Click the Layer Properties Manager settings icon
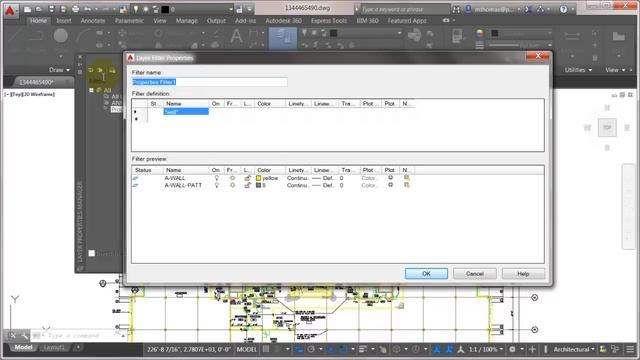 [80, 268]
